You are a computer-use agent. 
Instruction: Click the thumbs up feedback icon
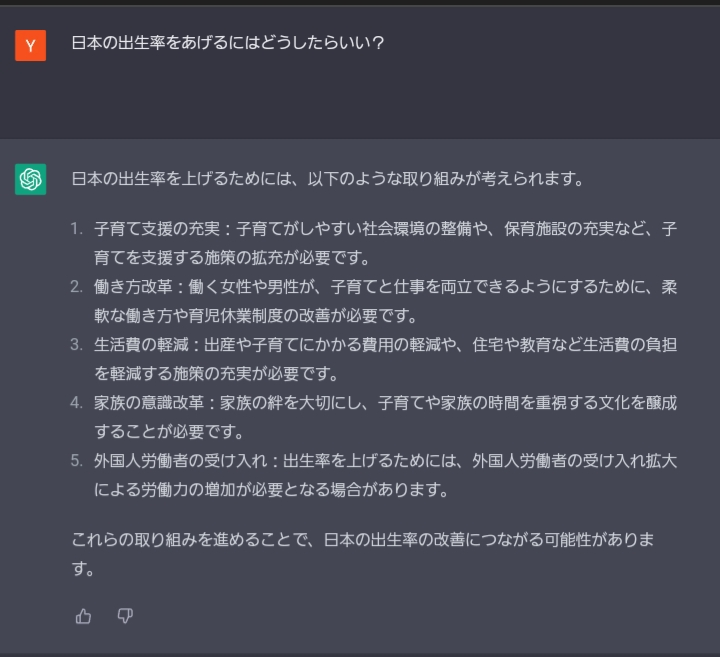tap(83, 616)
